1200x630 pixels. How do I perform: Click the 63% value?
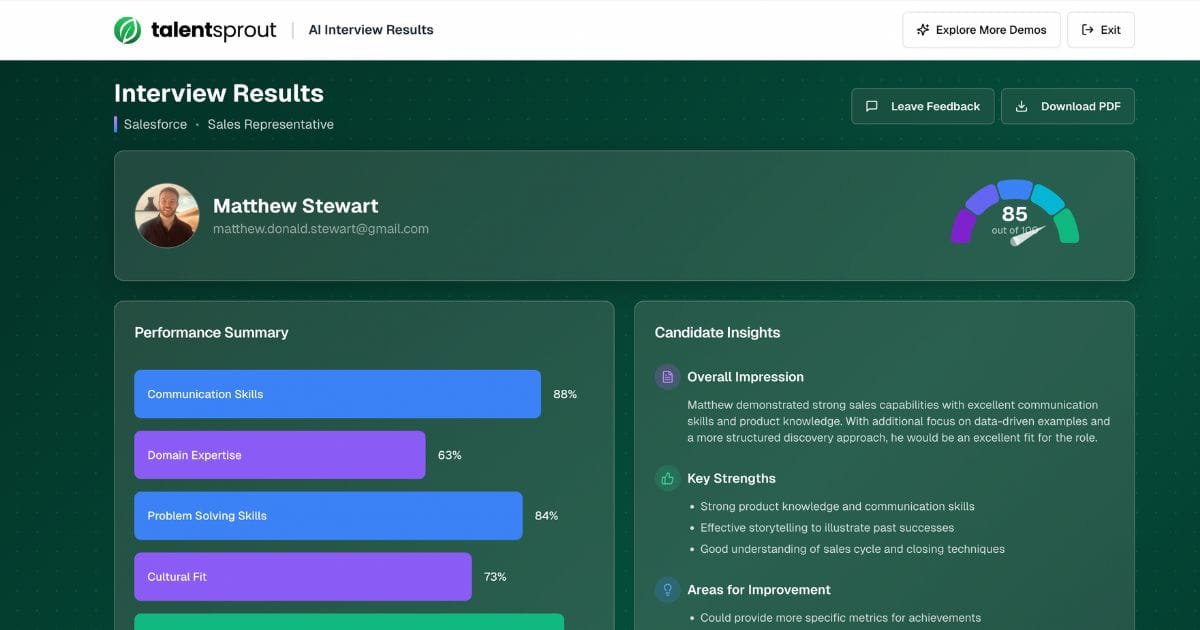coord(450,455)
